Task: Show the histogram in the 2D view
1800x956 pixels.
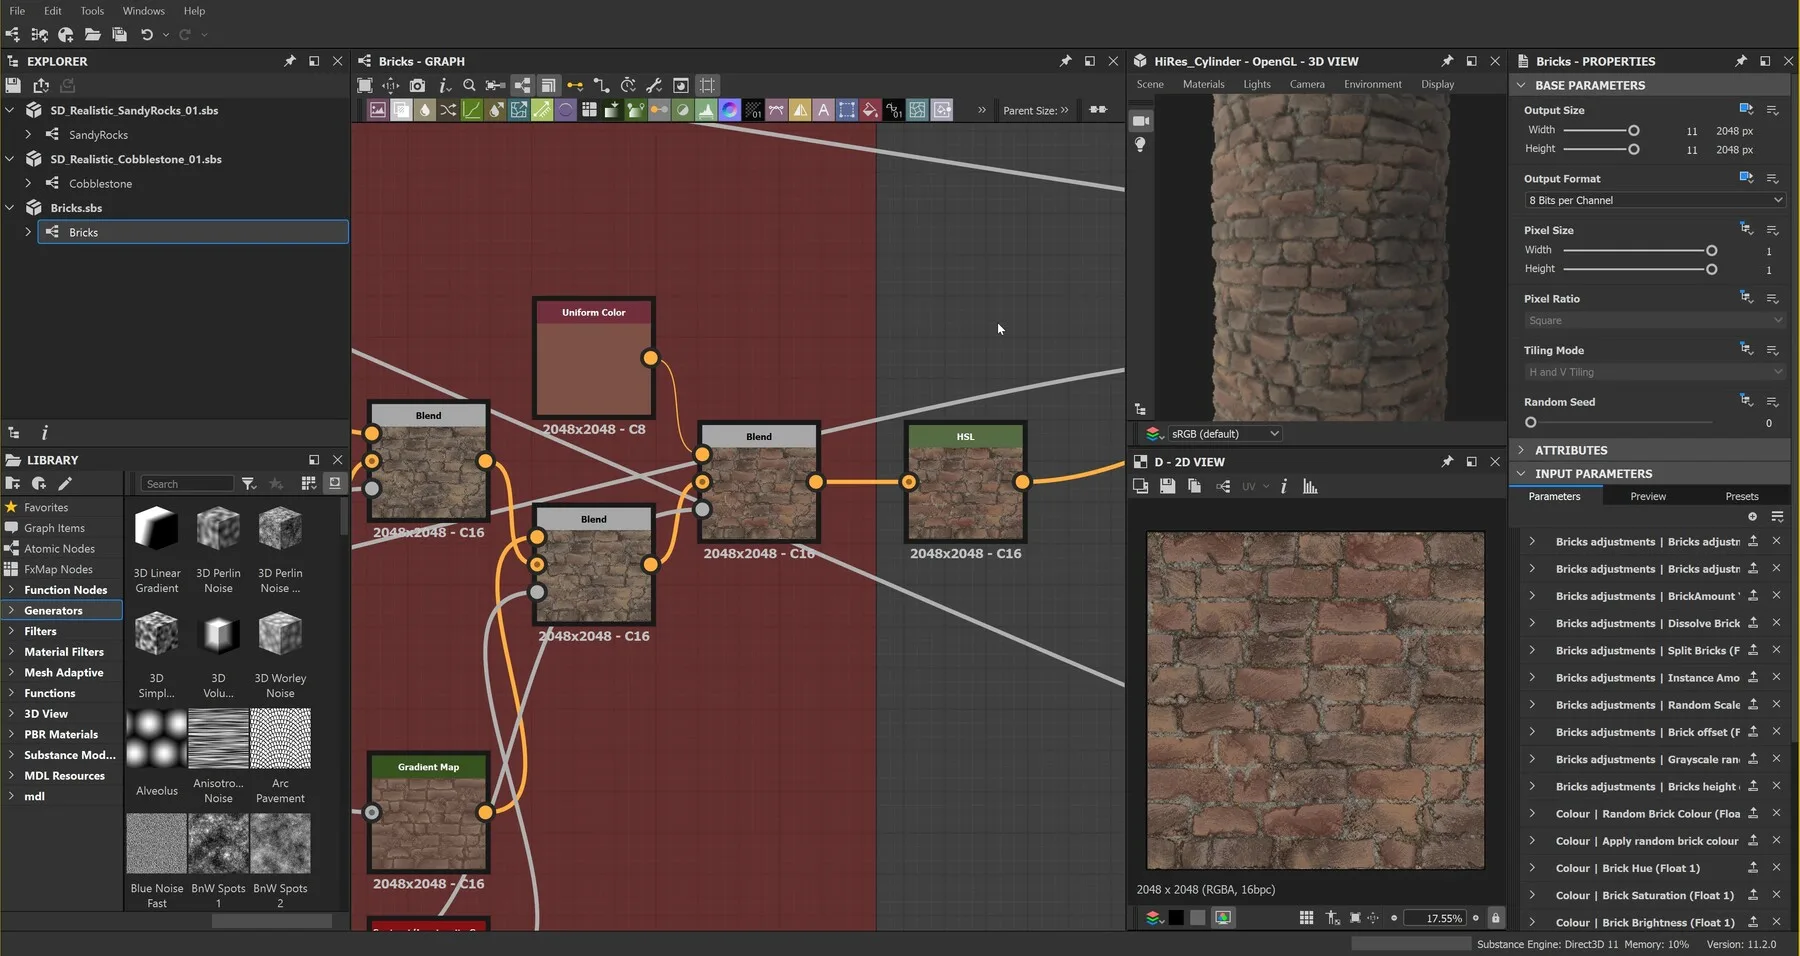Action: [1310, 487]
